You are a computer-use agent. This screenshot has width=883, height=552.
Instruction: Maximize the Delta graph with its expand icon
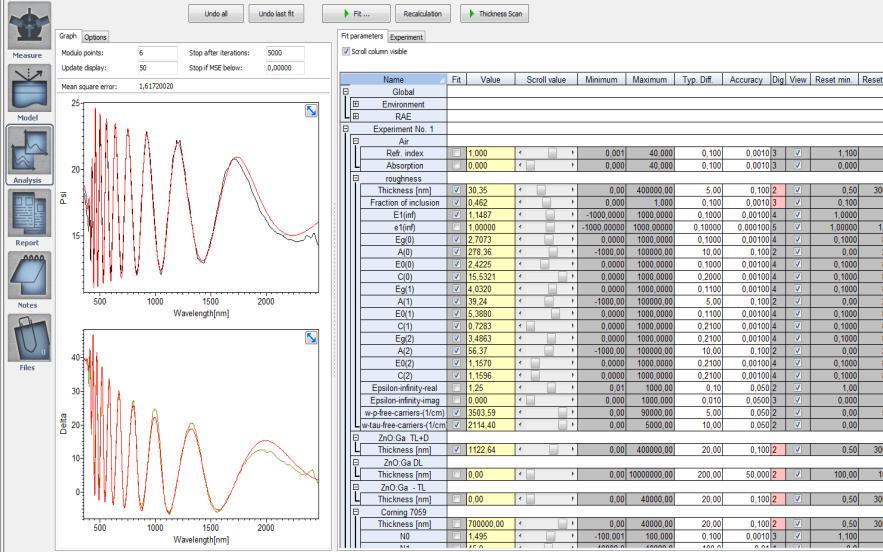pos(311,337)
